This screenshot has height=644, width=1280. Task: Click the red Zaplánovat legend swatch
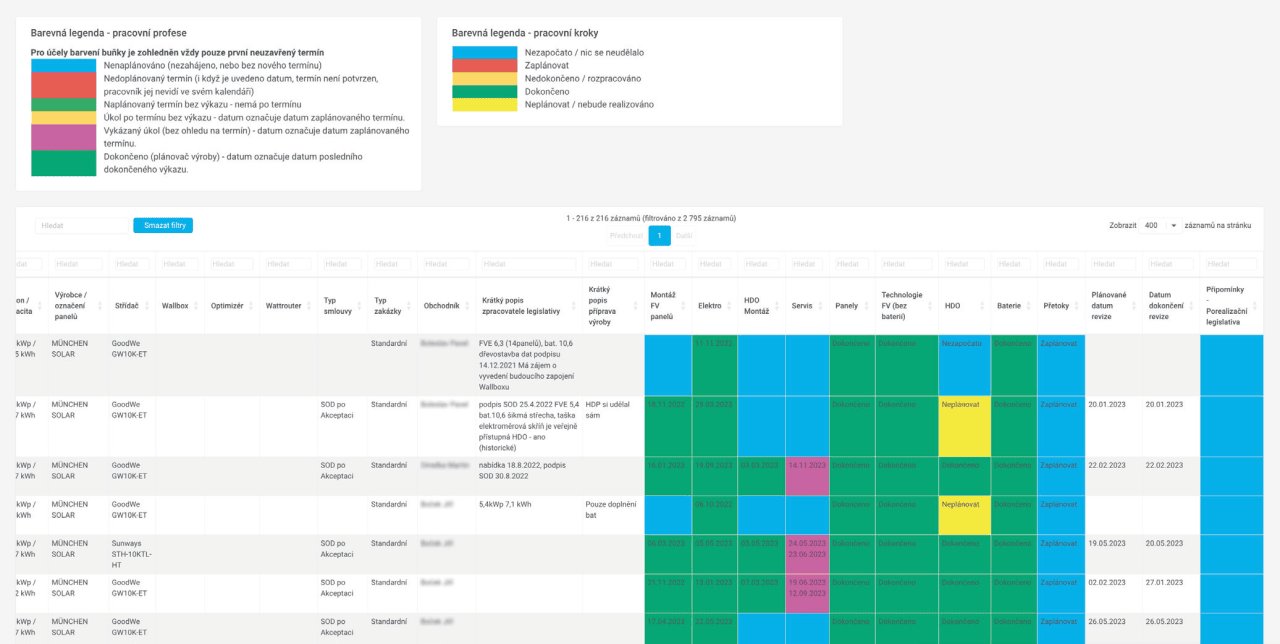pos(484,65)
